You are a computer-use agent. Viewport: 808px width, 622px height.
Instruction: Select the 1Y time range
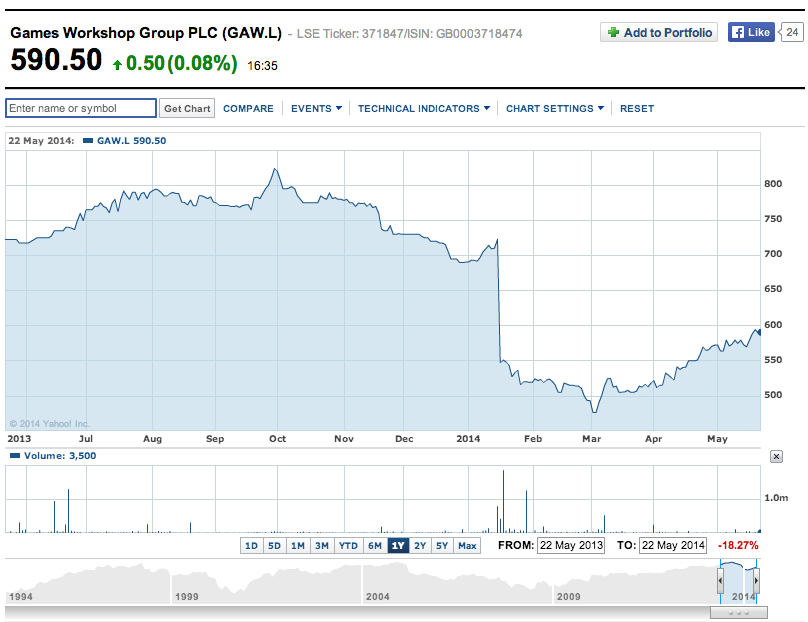coord(398,546)
